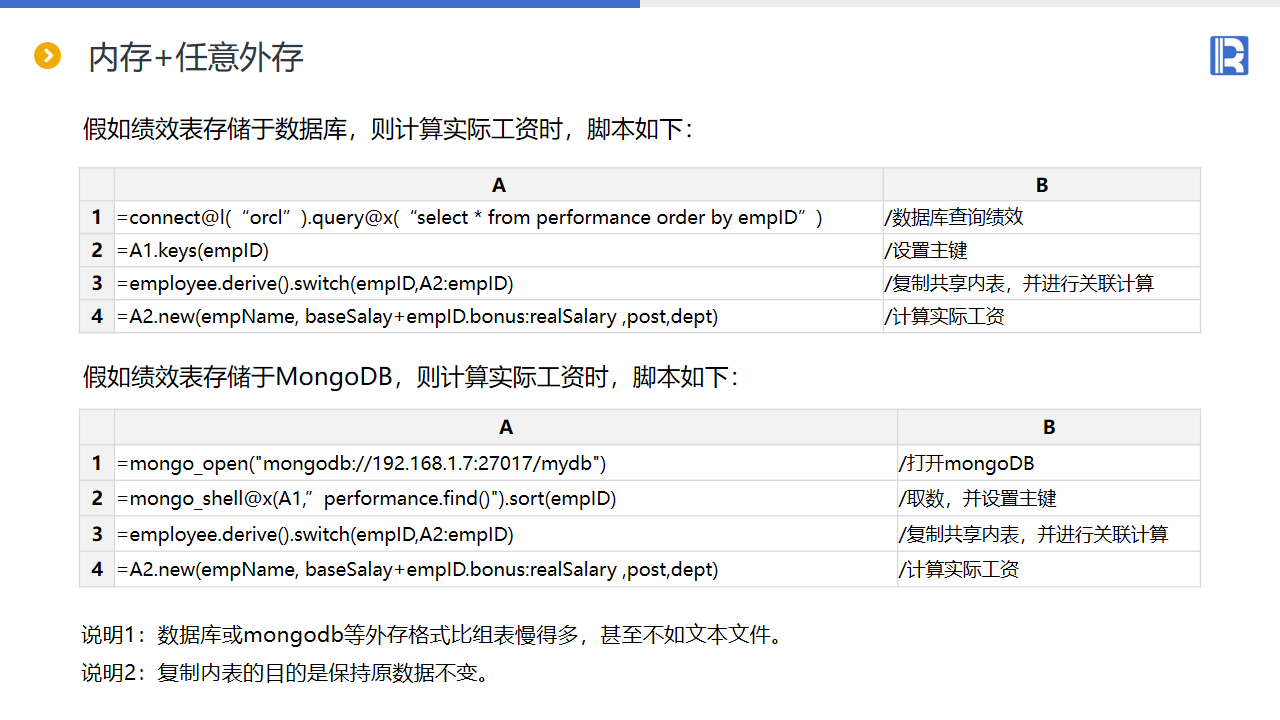The height and width of the screenshot is (720, 1280).
Task: Select the mongo_open connection string cell
Action: 362,464
